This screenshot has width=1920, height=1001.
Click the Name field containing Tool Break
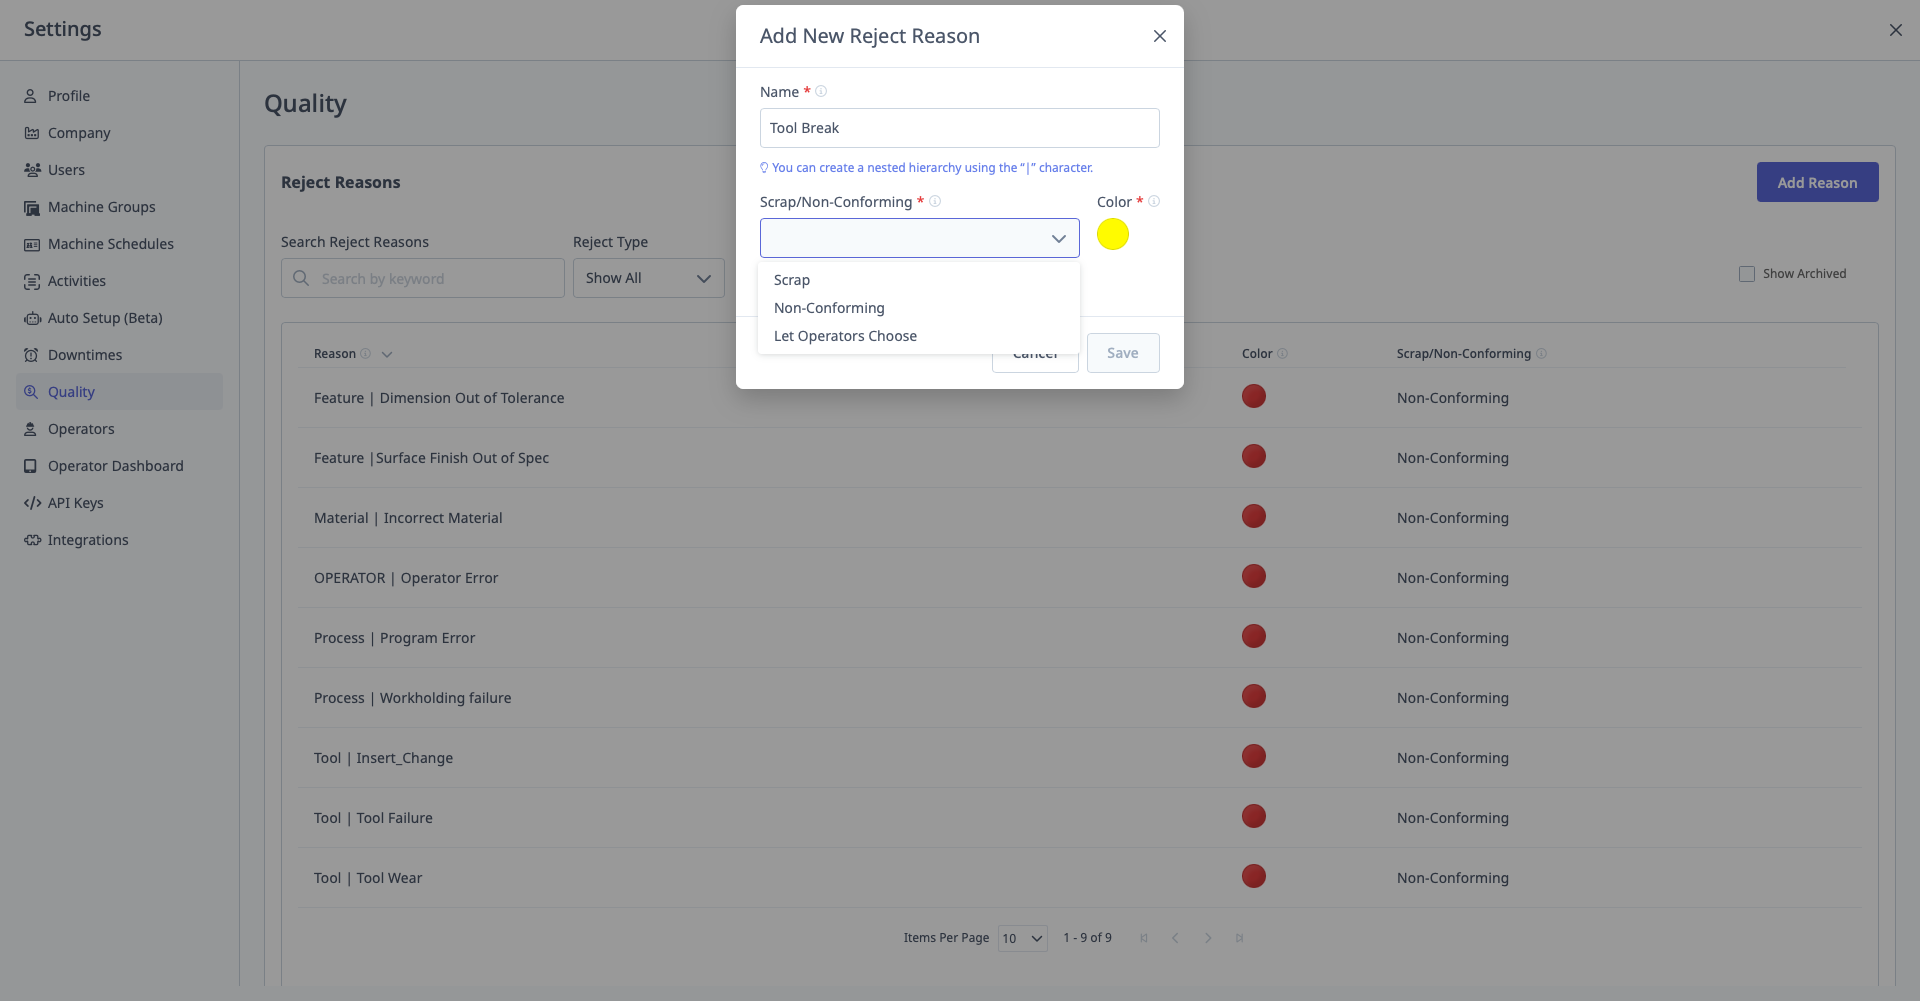tap(959, 127)
